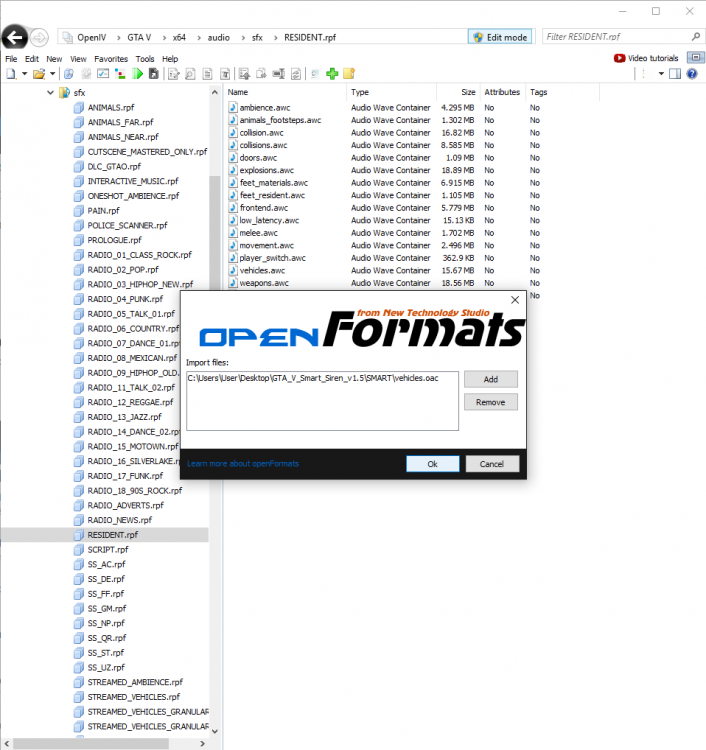Open the New menu
Image resolution: width=706 pixels, height=750 pixels.
coord(54,59)
